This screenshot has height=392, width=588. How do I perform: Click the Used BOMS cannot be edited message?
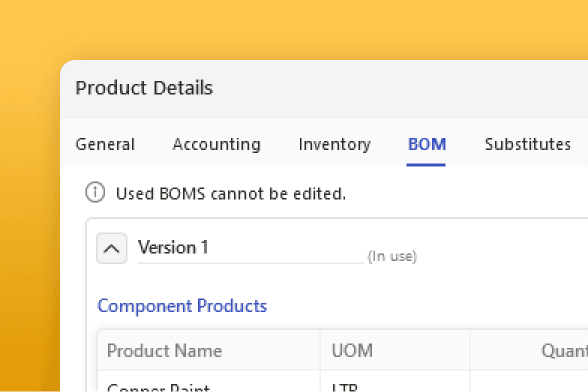click(x=231, y=194)
